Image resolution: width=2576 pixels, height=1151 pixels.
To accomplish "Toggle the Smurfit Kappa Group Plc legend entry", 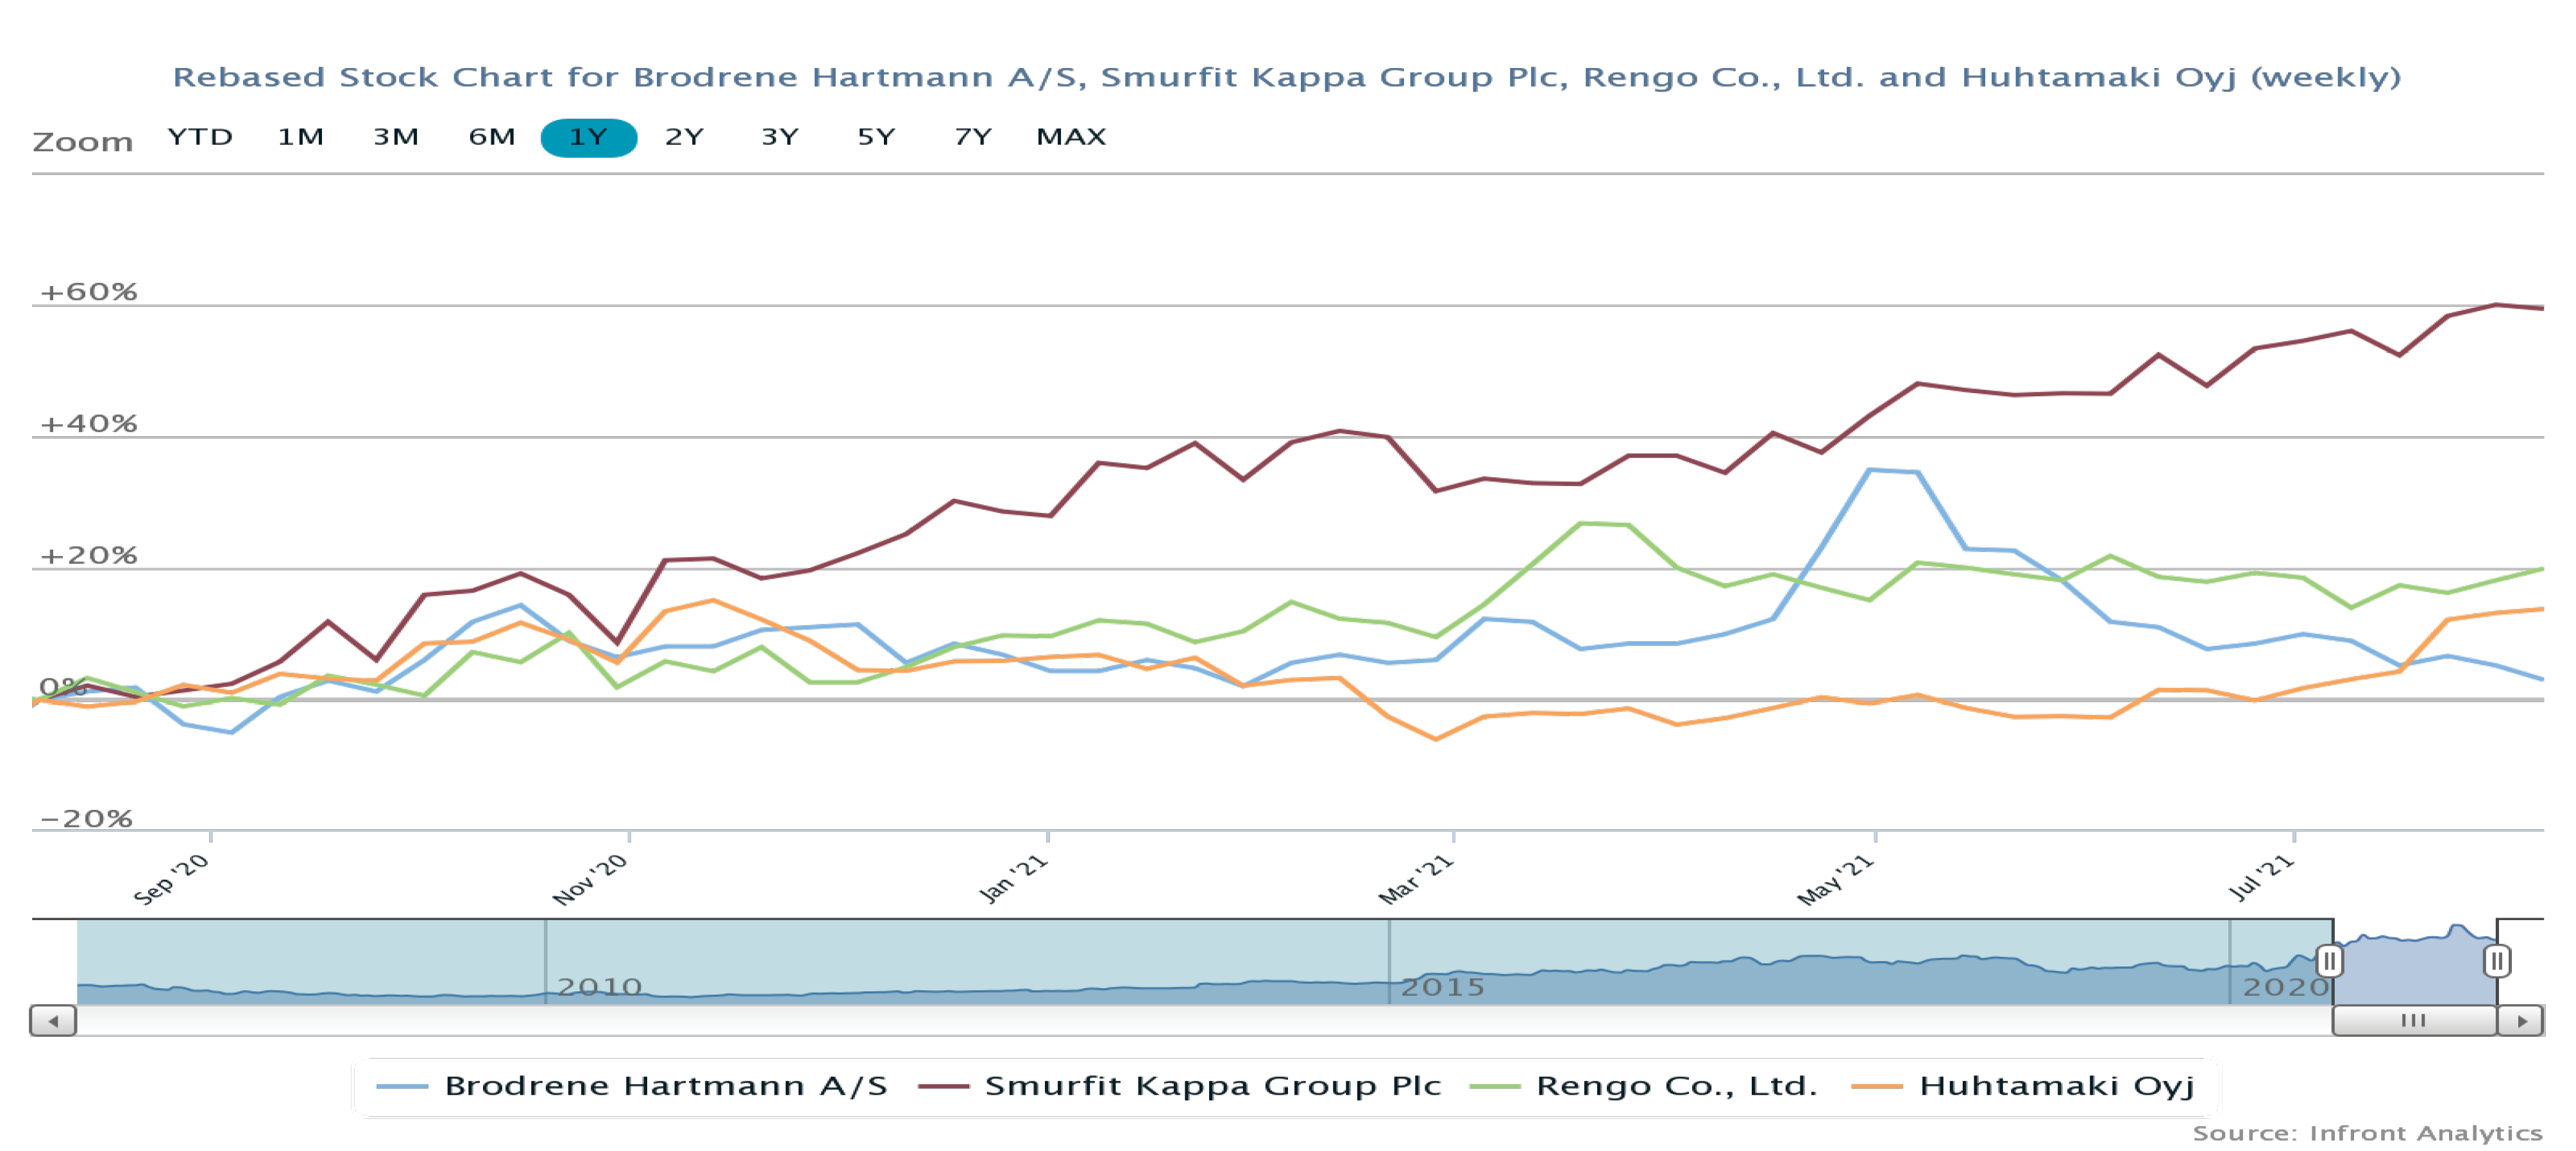I will (x=1212, y=1086).
